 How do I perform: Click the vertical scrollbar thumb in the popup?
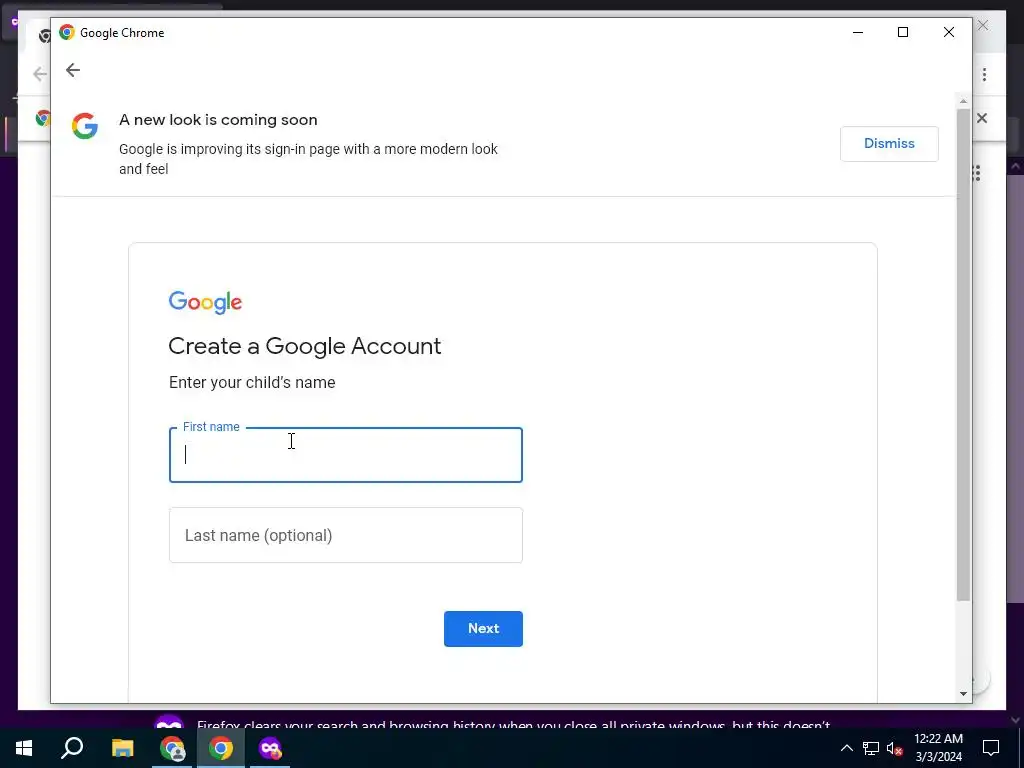coord(963,355)
